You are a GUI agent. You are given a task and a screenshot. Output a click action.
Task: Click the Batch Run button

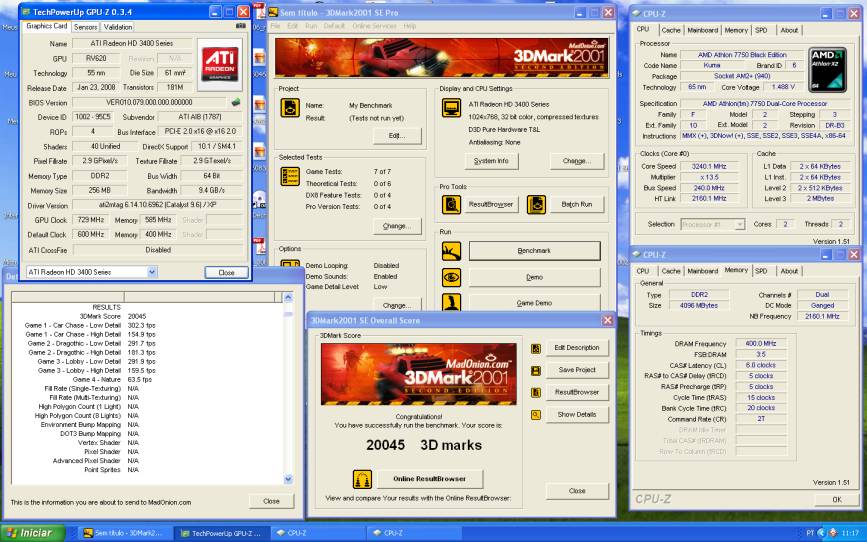(577, 204)
